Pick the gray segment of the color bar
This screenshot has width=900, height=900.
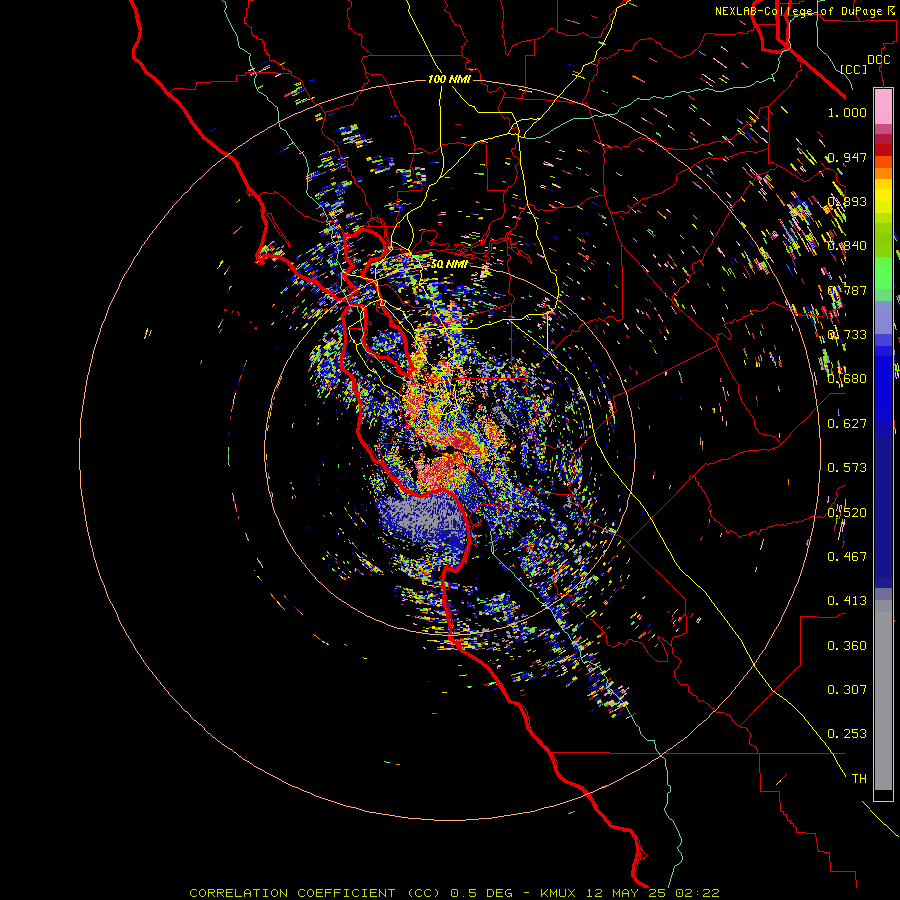click(x=883, y=695)
